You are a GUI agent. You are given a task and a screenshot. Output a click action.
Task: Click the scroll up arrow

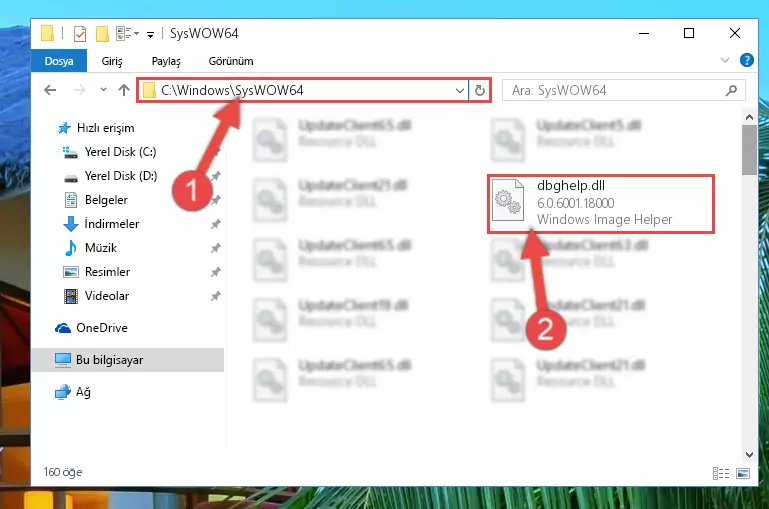(x=749, y=117)
